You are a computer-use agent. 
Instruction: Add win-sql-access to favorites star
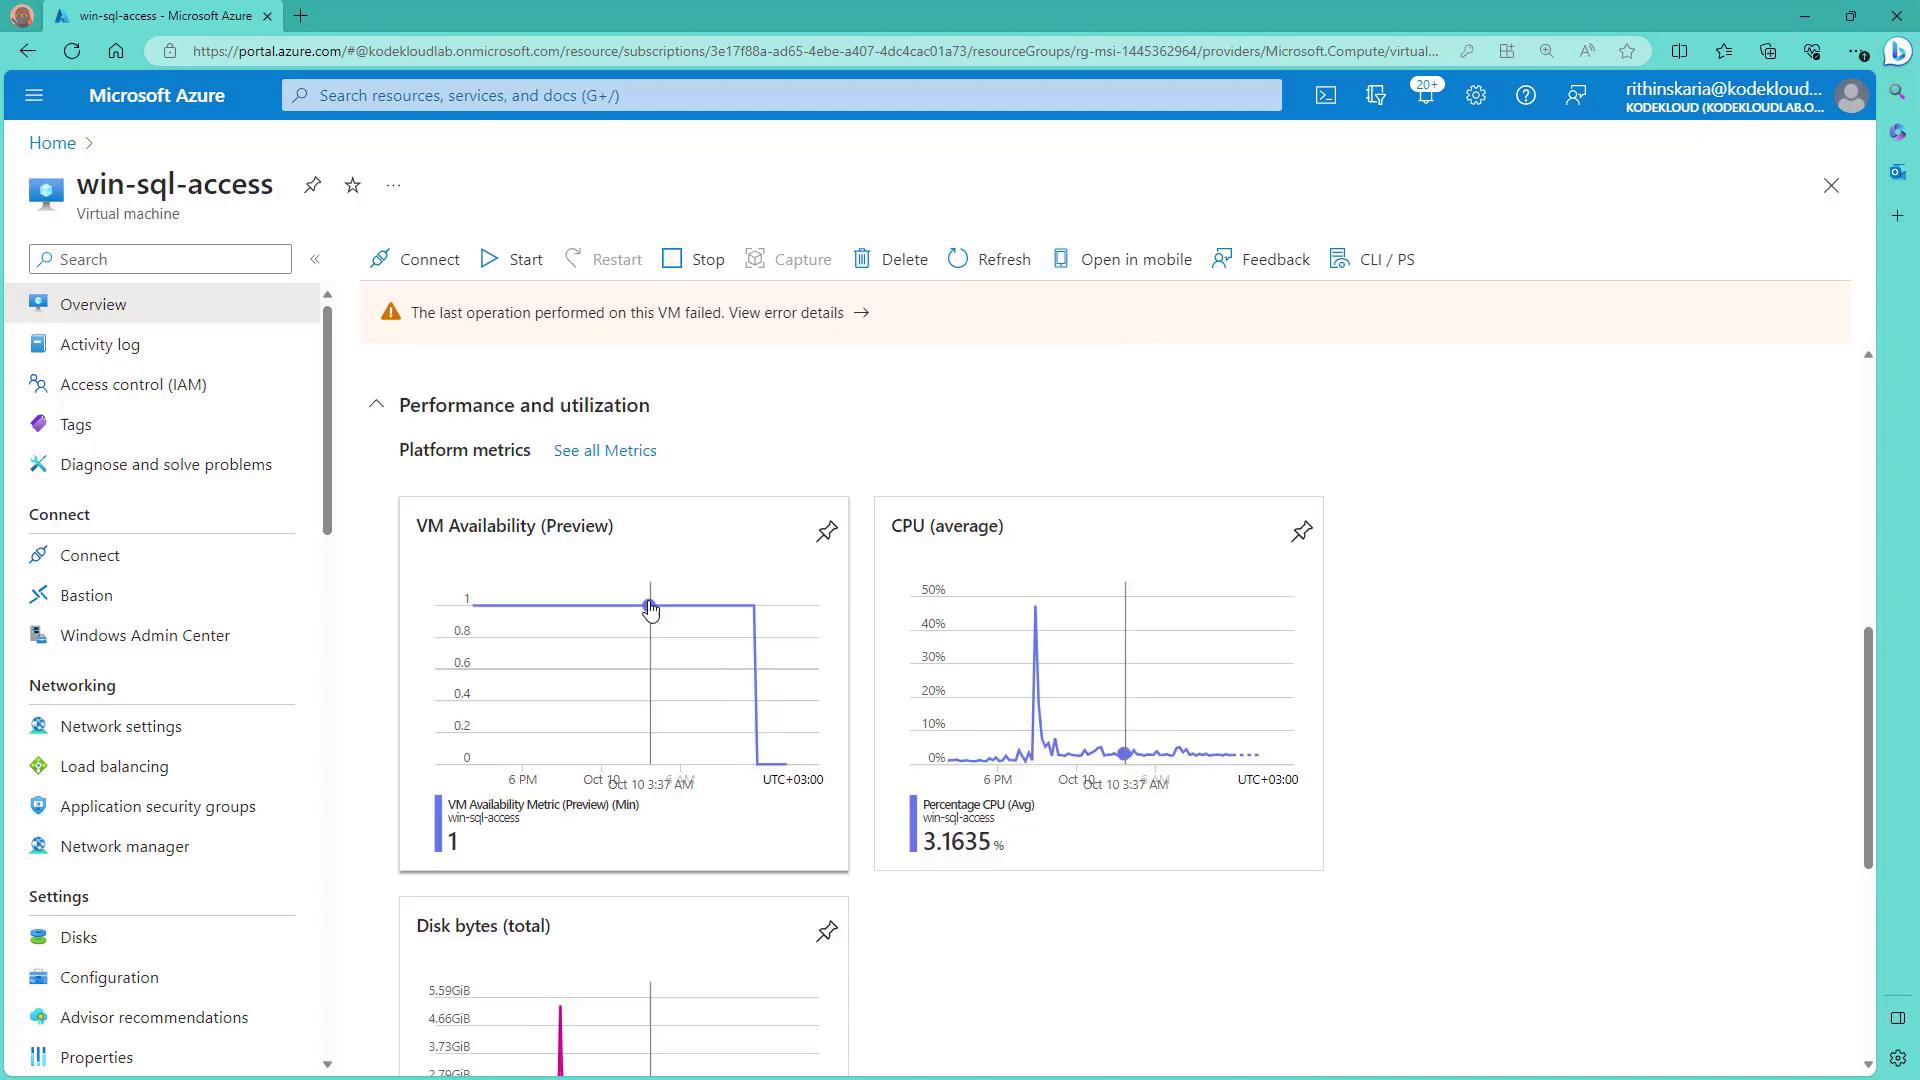coord(352,185)
